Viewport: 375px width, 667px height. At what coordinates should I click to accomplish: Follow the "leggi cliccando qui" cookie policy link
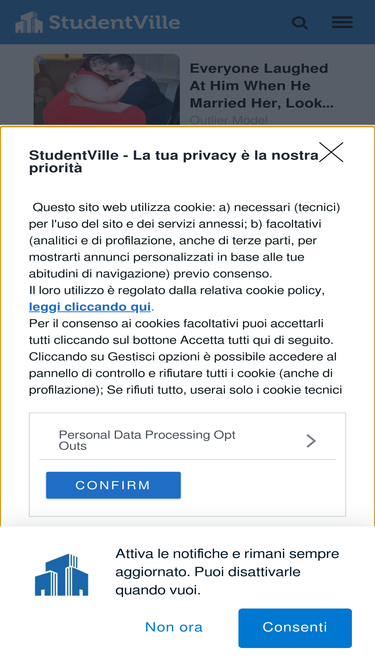90,307
